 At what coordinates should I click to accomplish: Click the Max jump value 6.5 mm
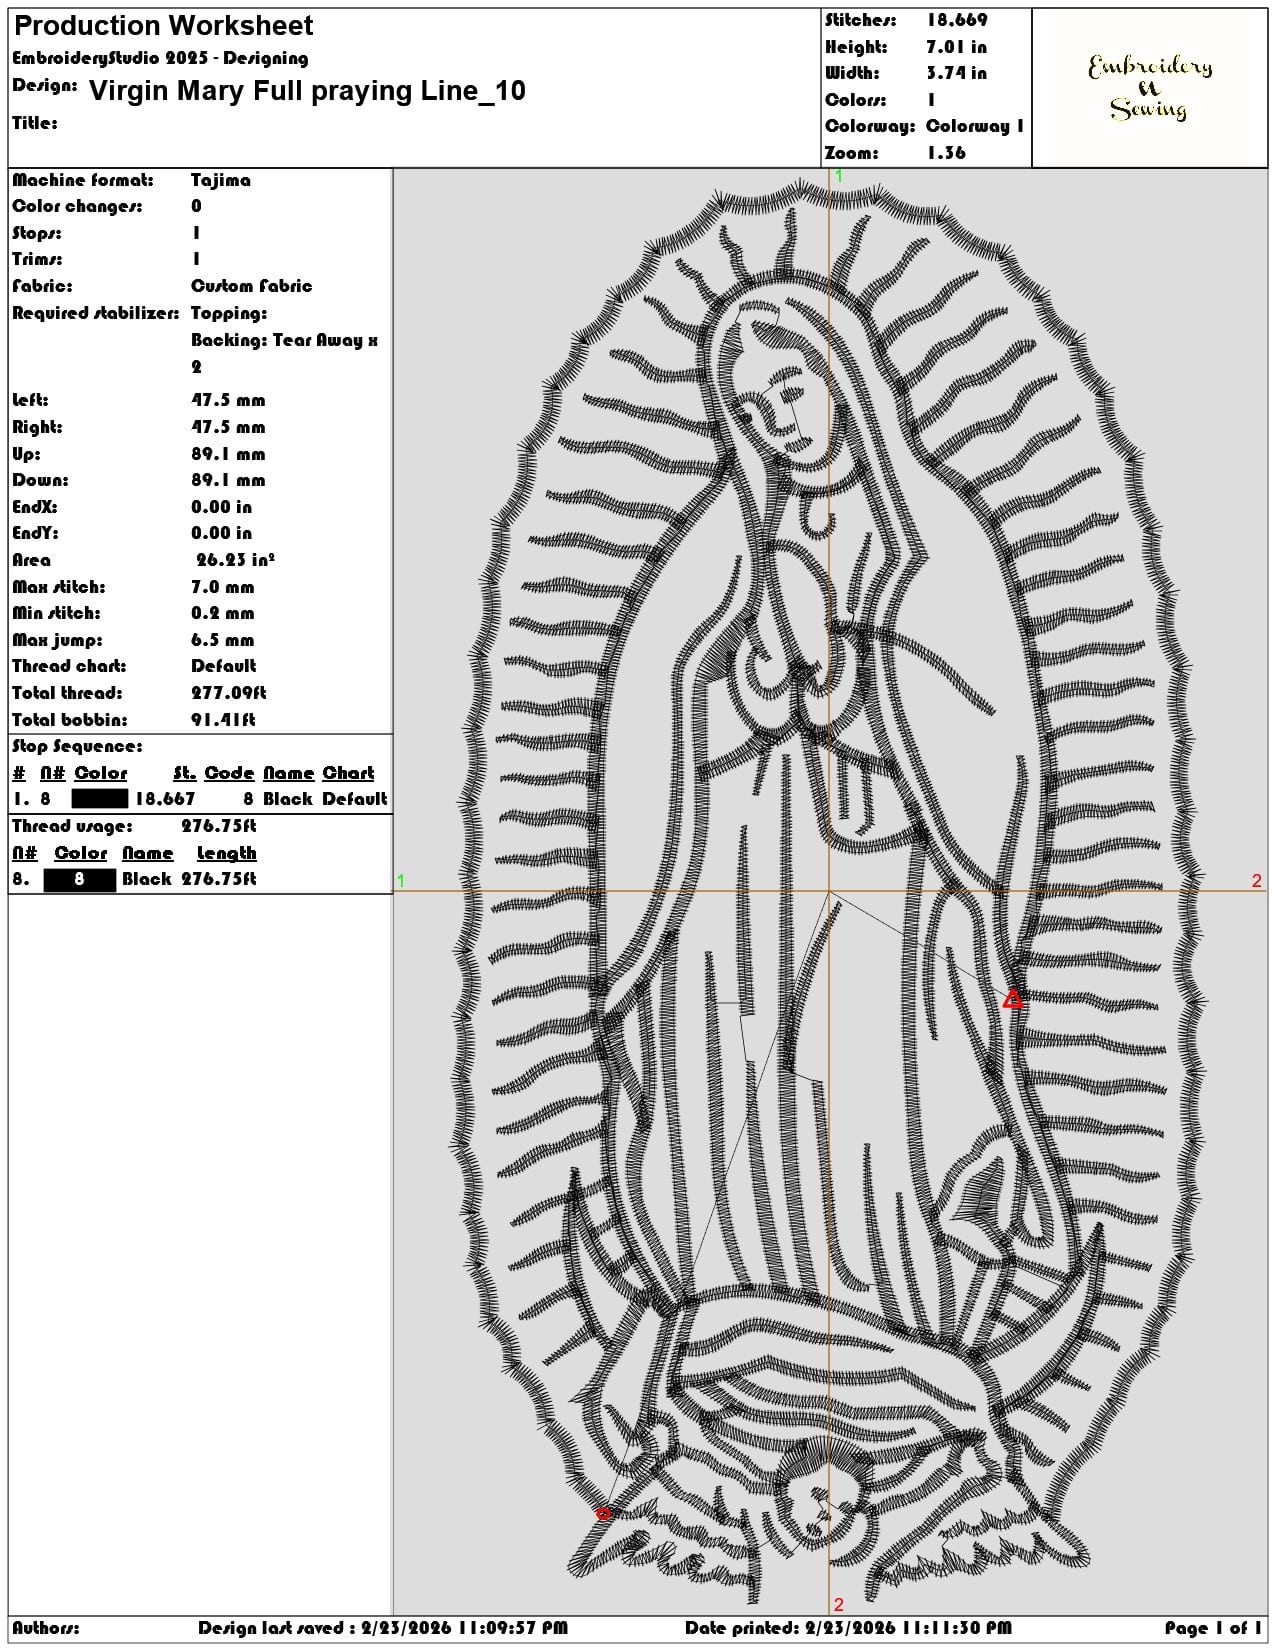[x=223, y=640]
